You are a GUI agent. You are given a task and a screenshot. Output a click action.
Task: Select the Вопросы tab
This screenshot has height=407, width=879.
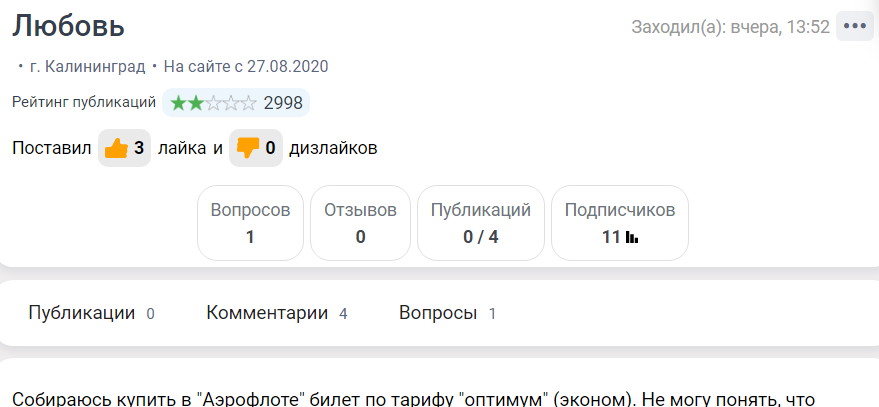click(438, 313)
